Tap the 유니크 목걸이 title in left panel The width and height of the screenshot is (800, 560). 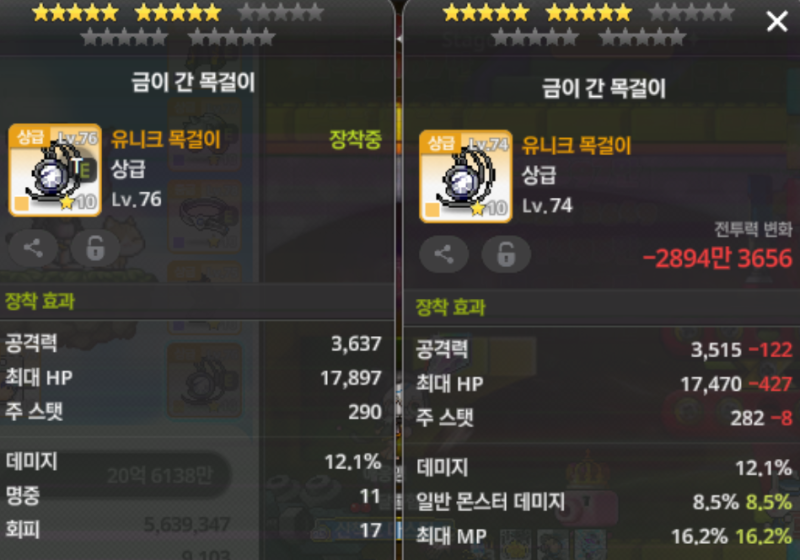166,139
